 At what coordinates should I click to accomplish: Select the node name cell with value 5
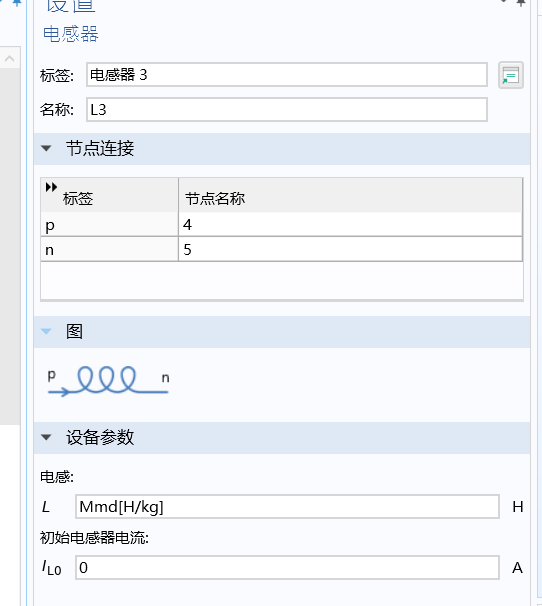tap(350, 250)
